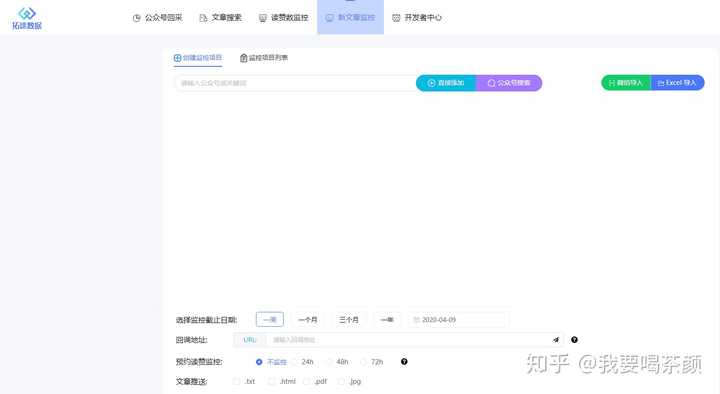Focus the 公众号 keyword input field
The image size is (720, 394).
click(x=295, y=83)
